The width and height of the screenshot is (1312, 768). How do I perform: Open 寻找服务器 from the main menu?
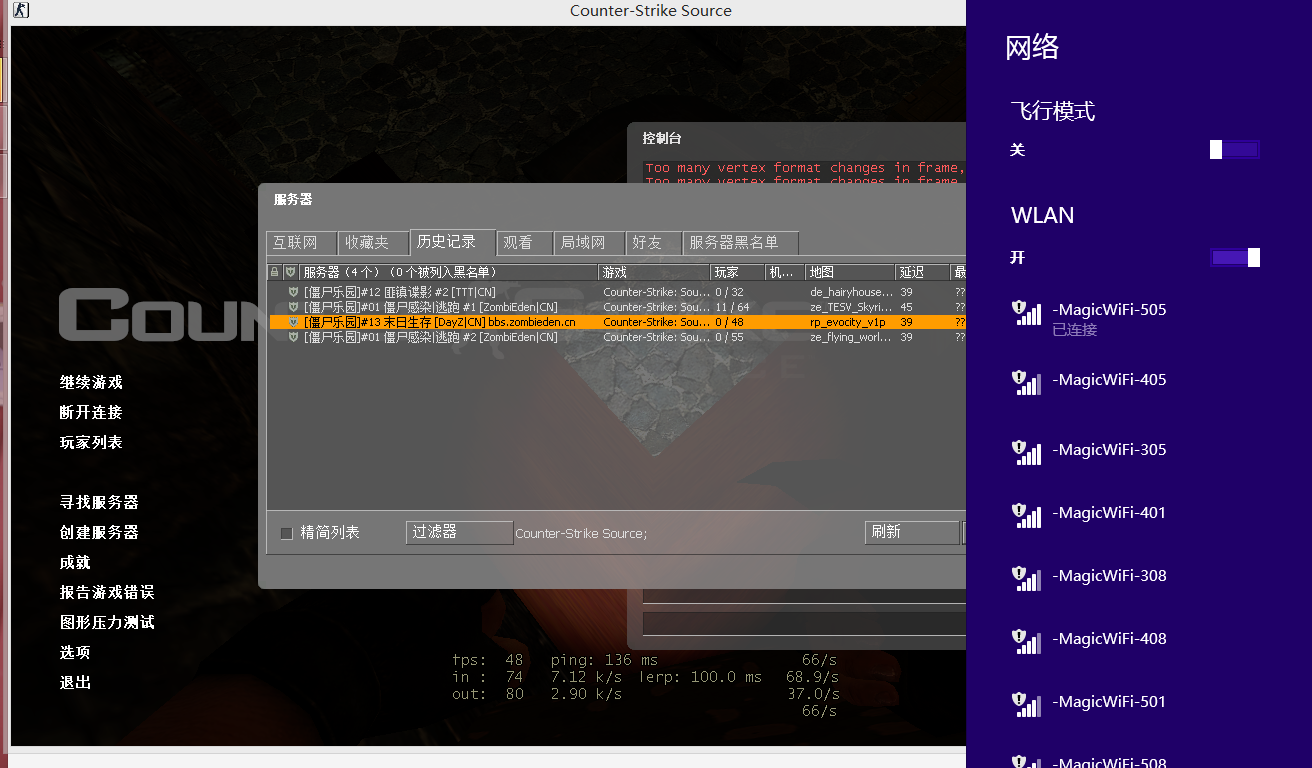(x=99, y=503)
